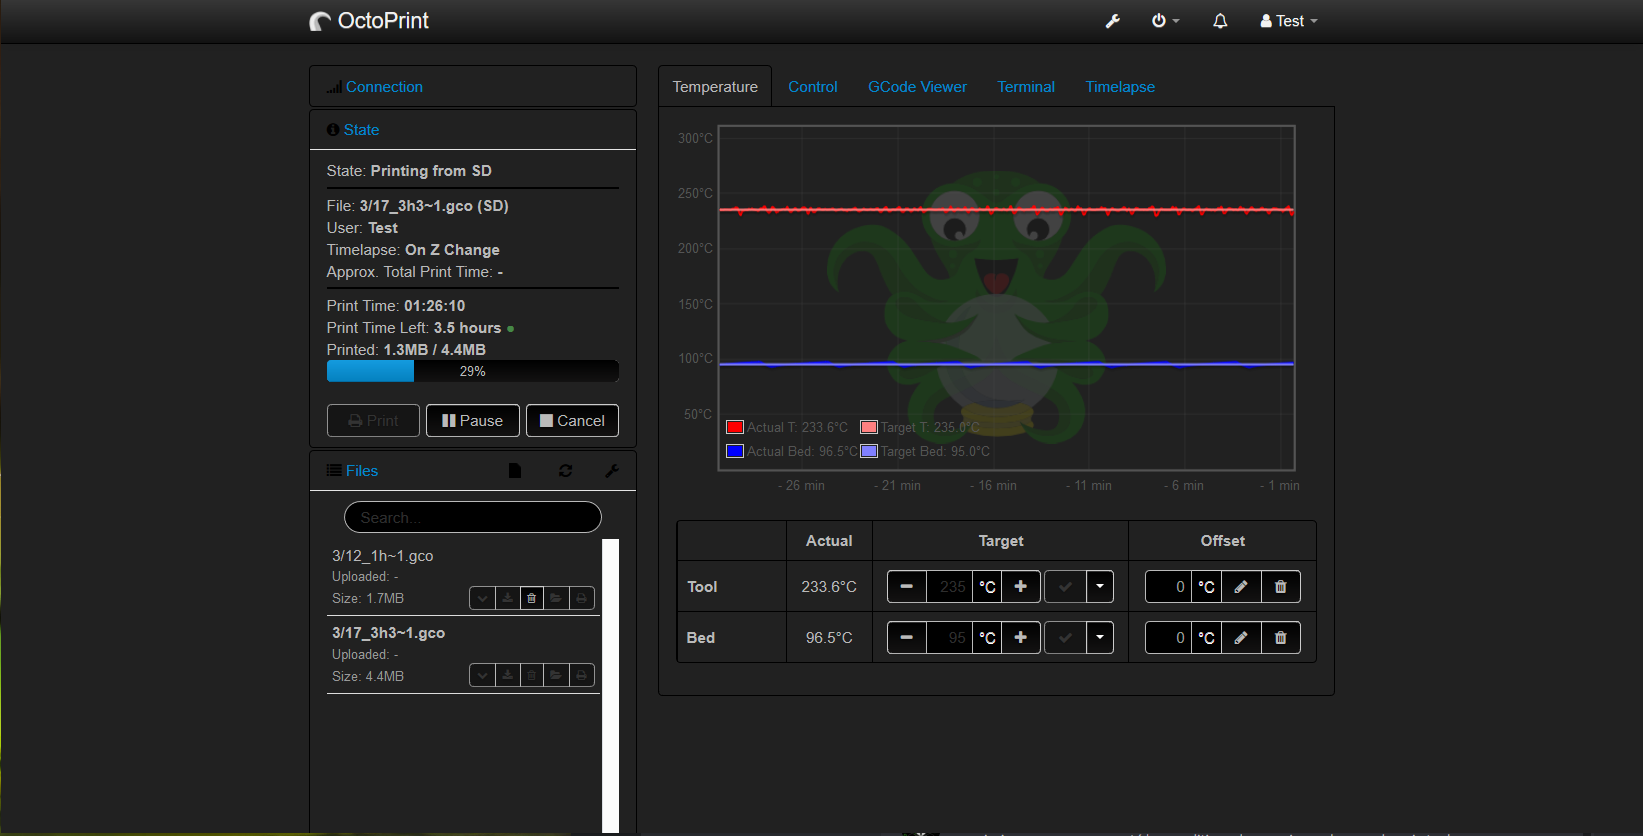Clear the Bed offset with trash icon
Screen dimensions: 1643x836
point(1281,638)
